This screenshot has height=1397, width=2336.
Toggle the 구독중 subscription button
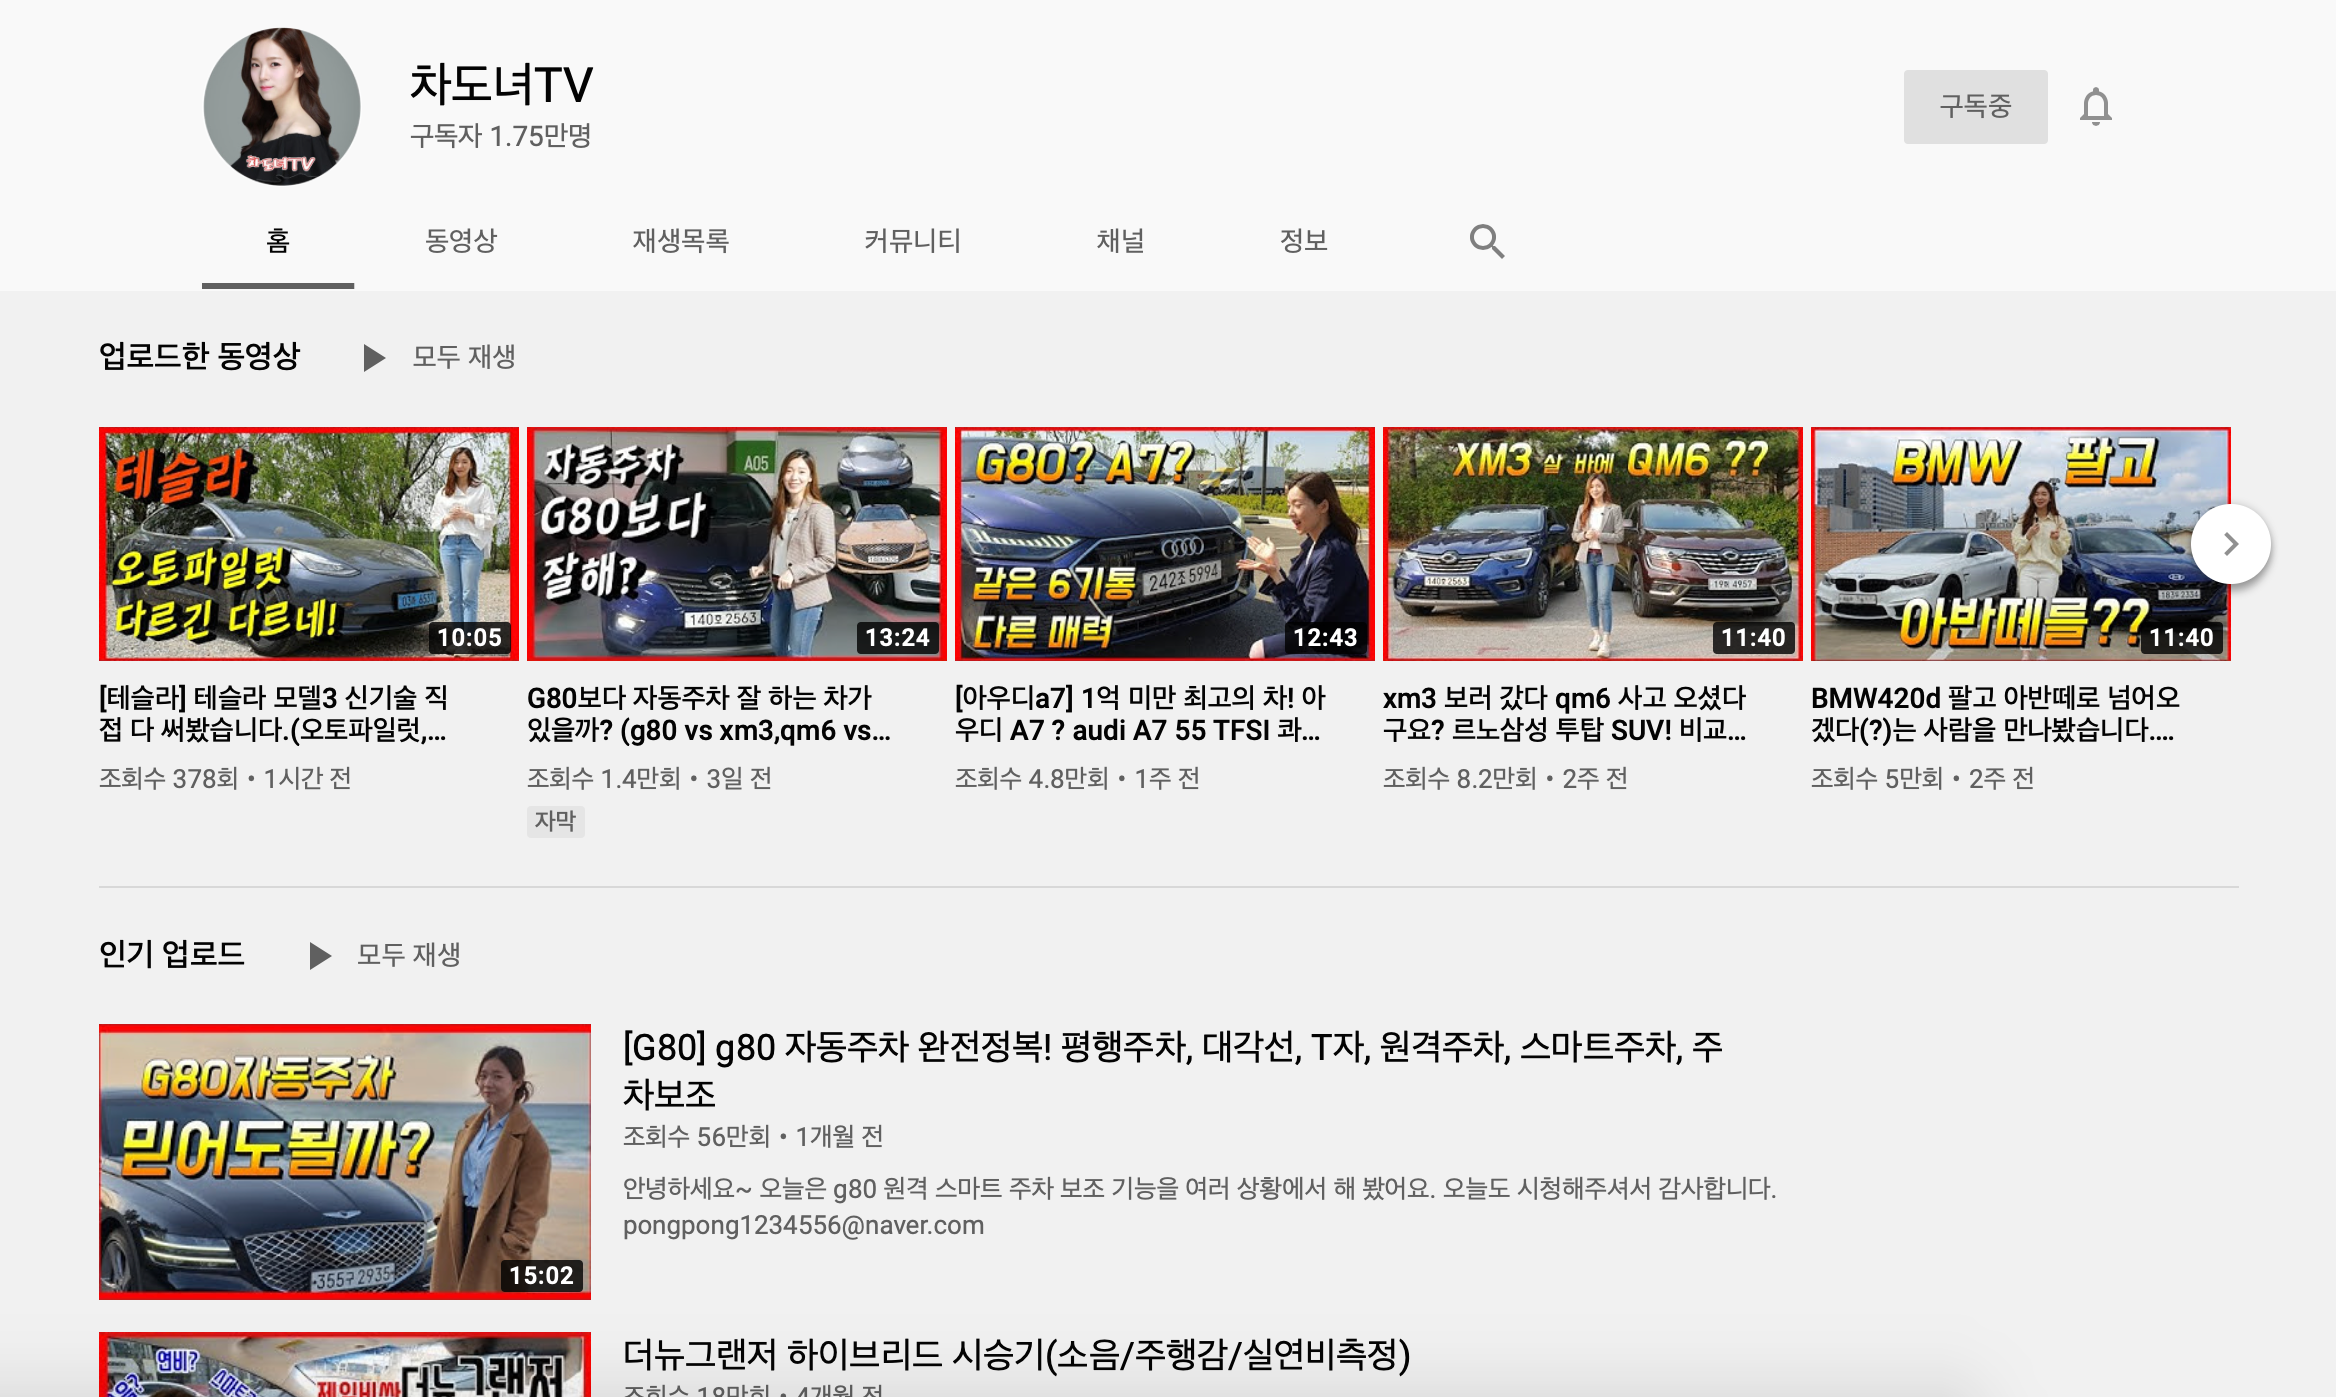(1974, 107)
